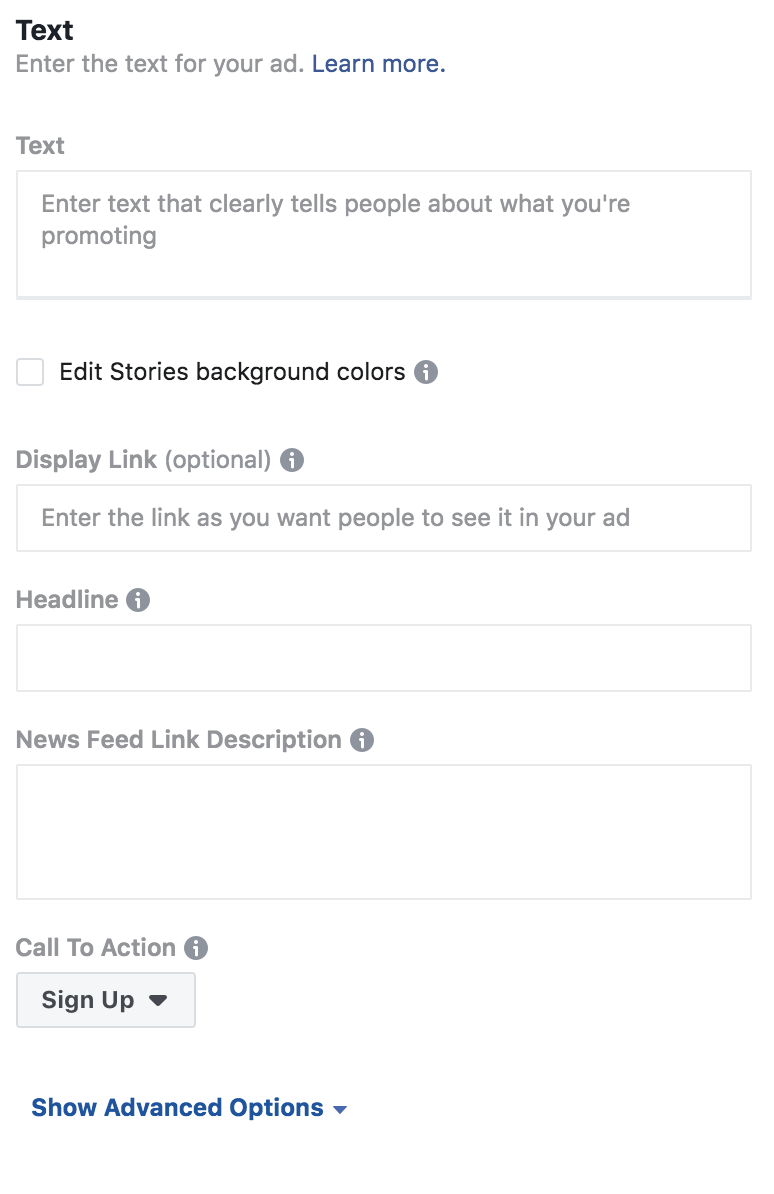The width and height of the screenshot is (774, 1194).
Task: Click the caret arrow on Sign Up button
Action: (157, 1000)
